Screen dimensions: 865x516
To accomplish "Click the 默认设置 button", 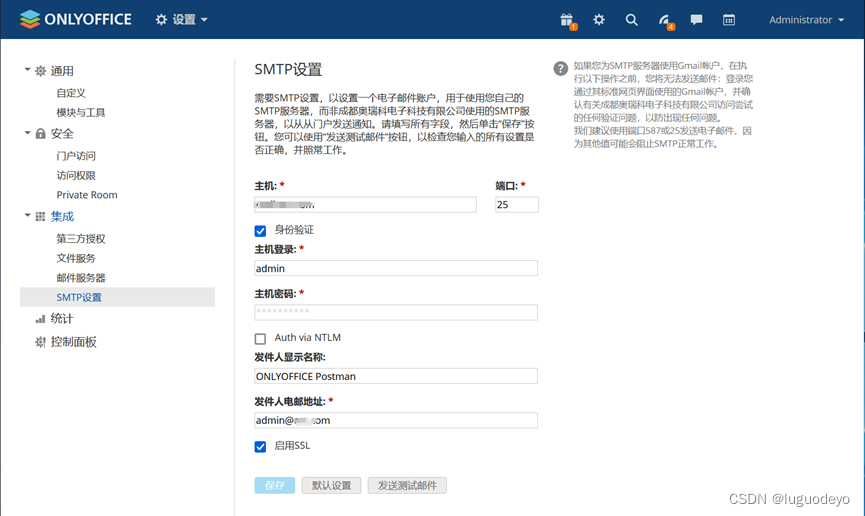I will (x=331, y=486).
